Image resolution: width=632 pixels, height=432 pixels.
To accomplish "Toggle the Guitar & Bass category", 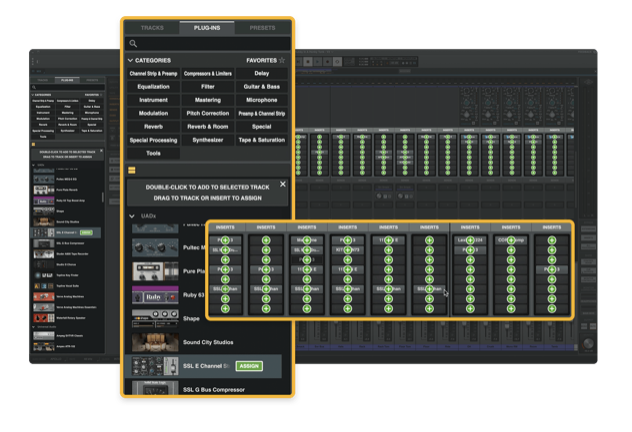I will point(262,87).
